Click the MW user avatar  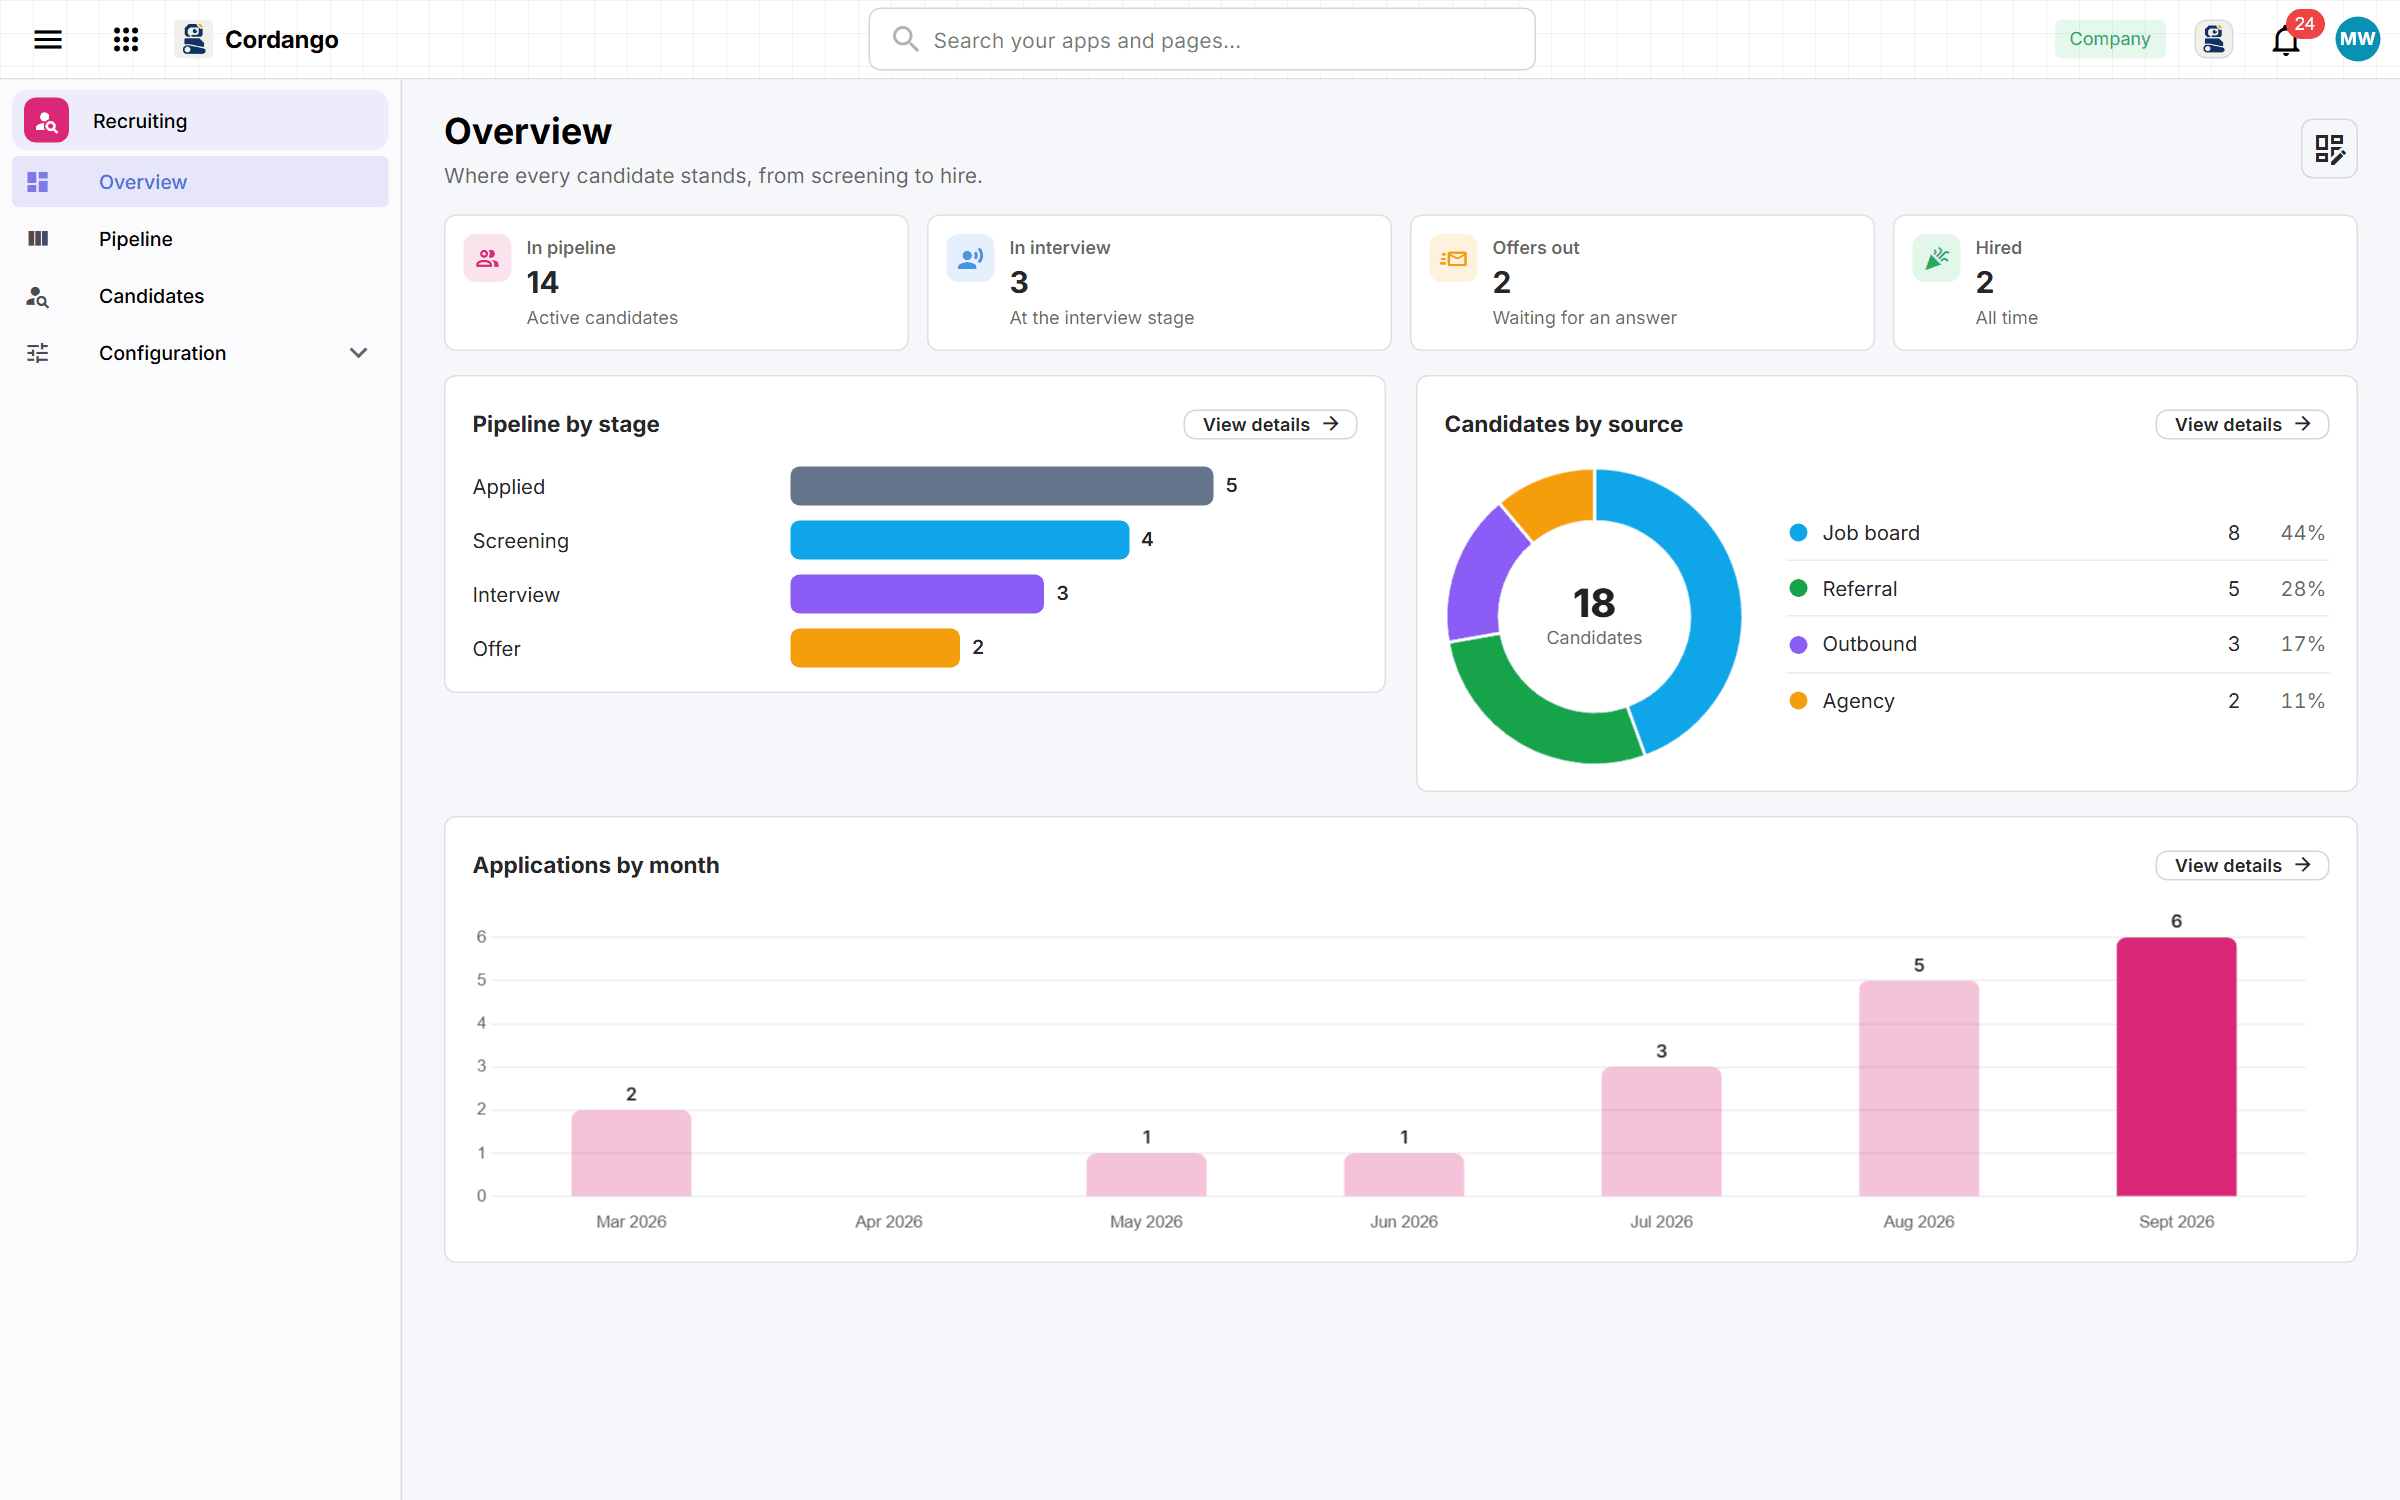[x=2357, y=39]
